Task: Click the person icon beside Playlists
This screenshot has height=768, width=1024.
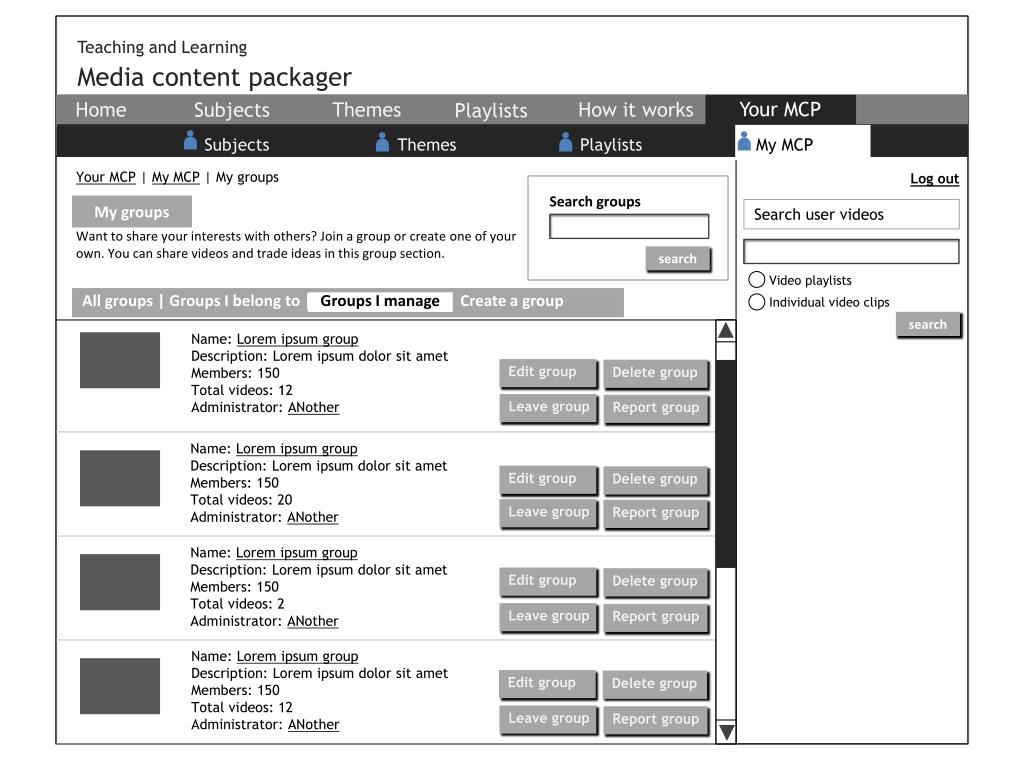Action: (x=566, y=142)
